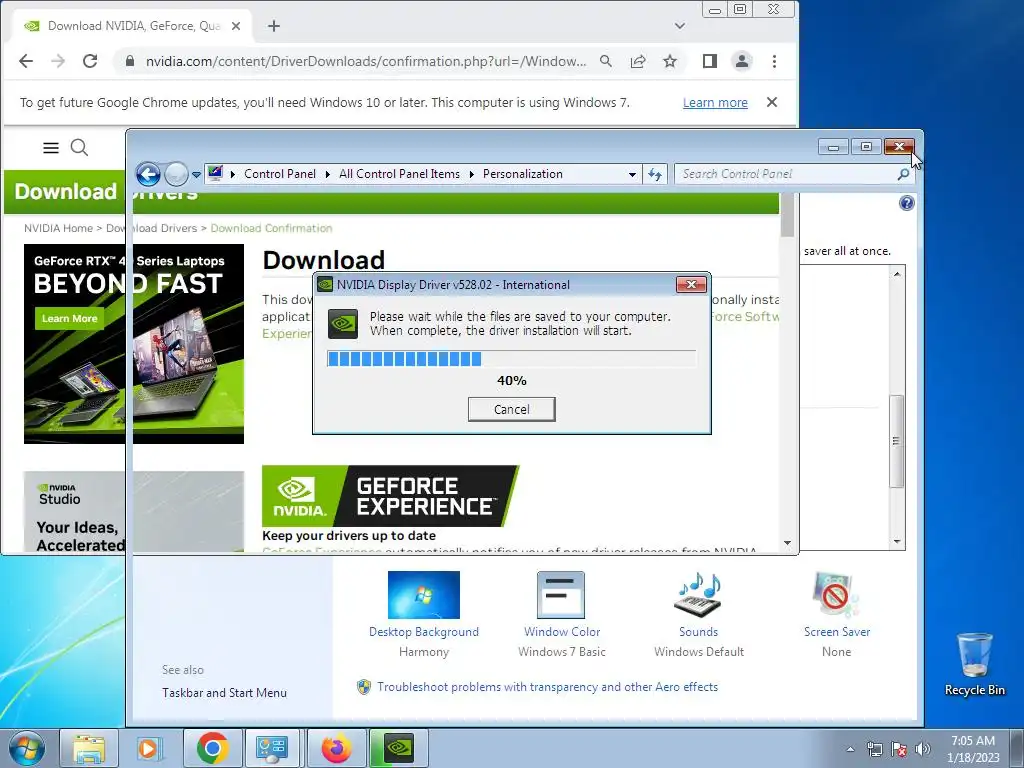Share this page icon in Chrome
1024x768 pixels.
click(x=638, y=61)
